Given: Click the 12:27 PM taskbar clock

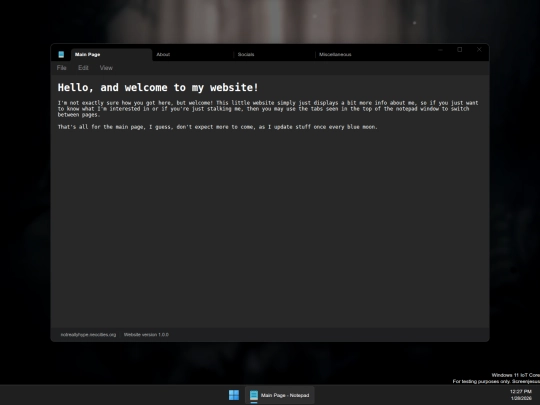Looking at the screenshot, I should click(521, 392).
